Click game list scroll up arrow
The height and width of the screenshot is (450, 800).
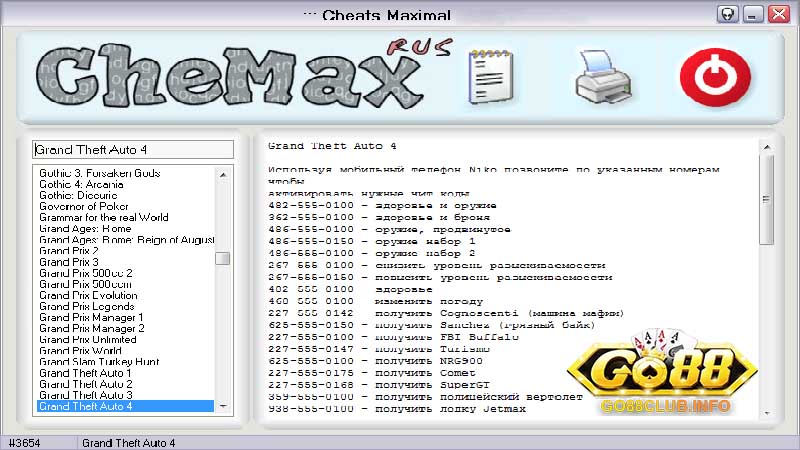(223, 174)
